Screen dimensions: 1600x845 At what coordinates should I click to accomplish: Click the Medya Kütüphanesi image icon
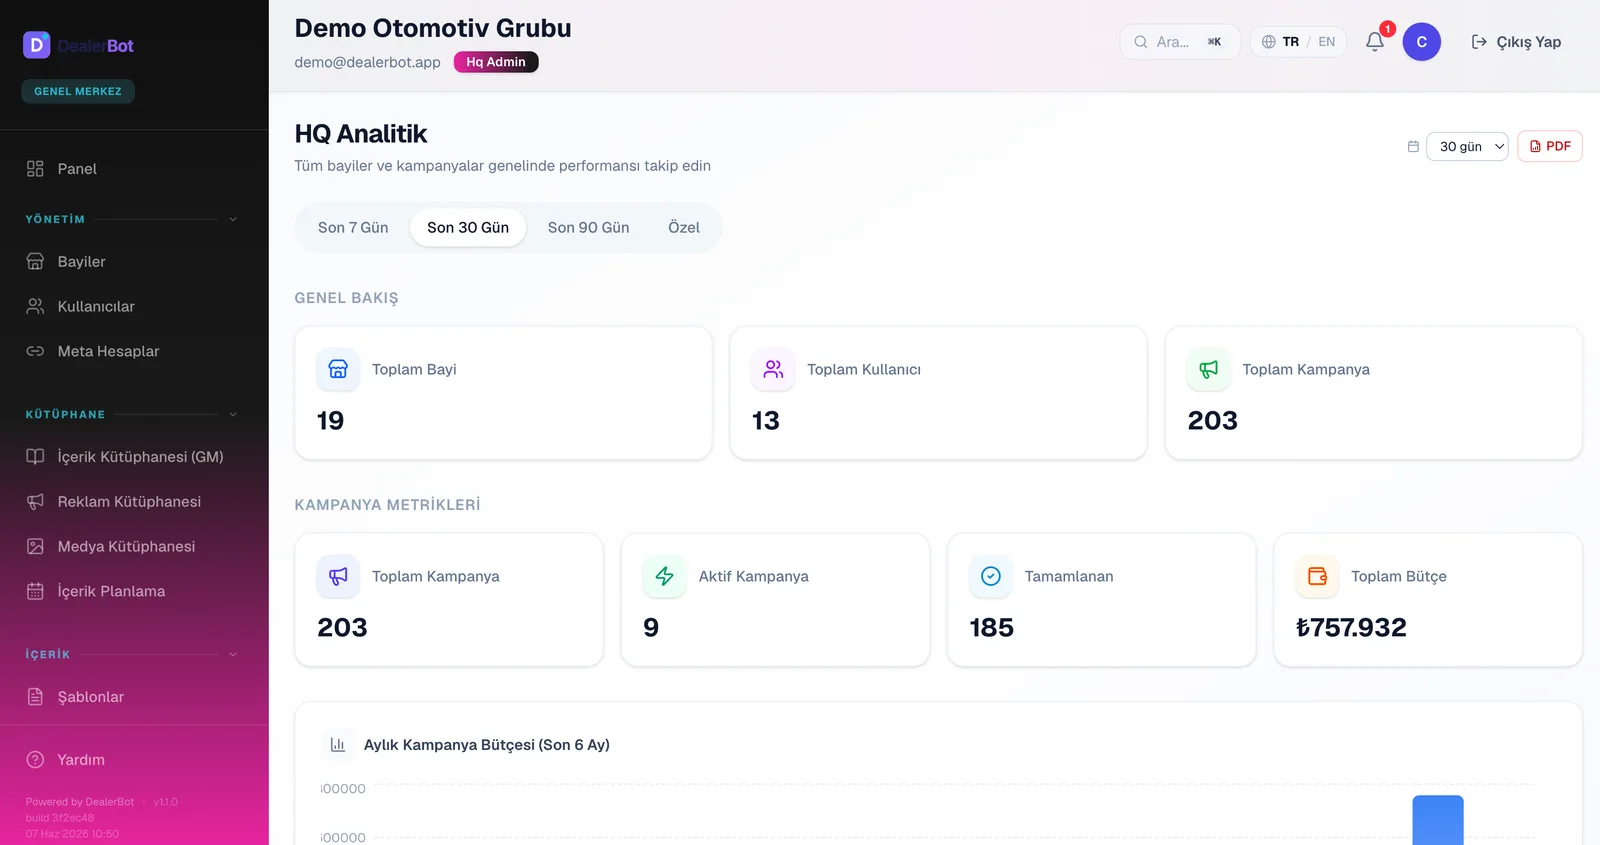click(x=35, y=546)
